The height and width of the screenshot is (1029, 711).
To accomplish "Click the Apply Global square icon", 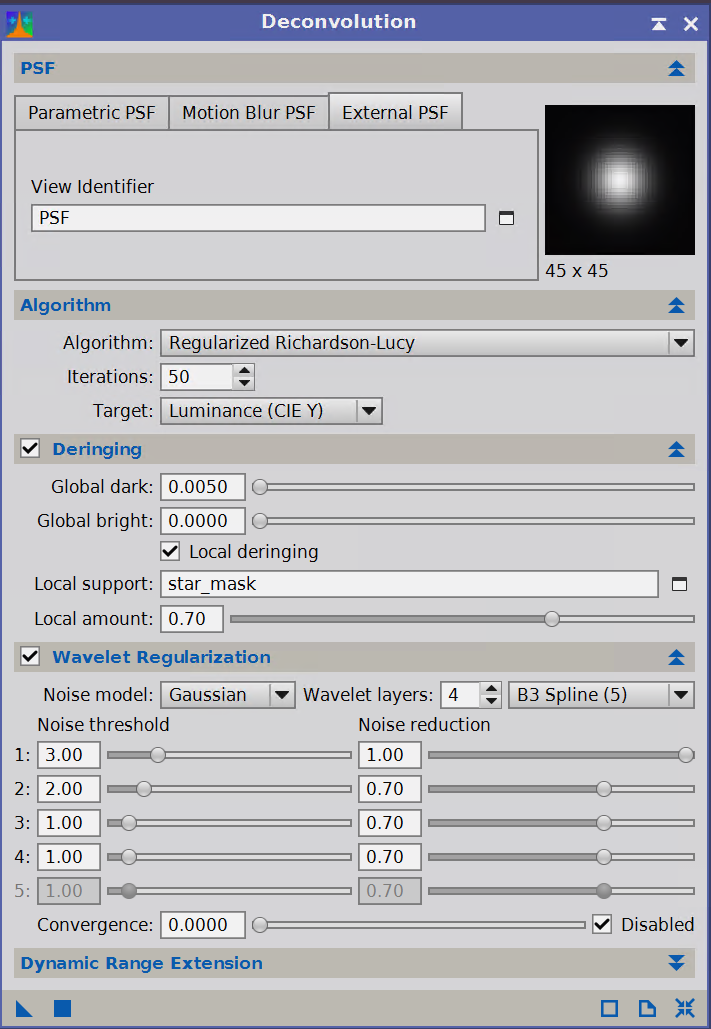I will (x=62, y=1009).
